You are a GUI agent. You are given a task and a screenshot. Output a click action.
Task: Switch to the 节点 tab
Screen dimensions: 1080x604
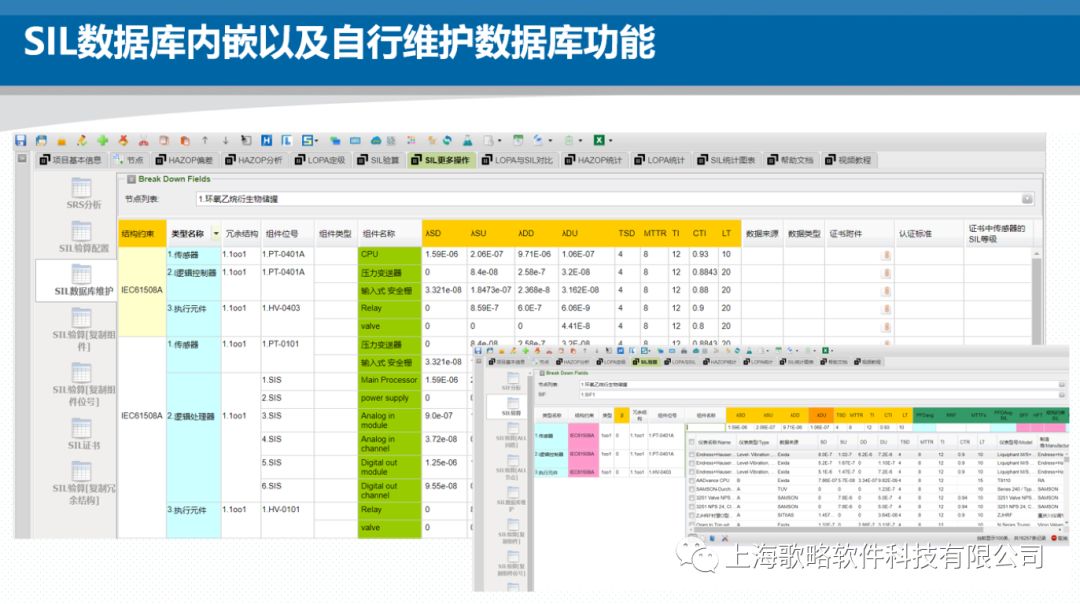129,160
